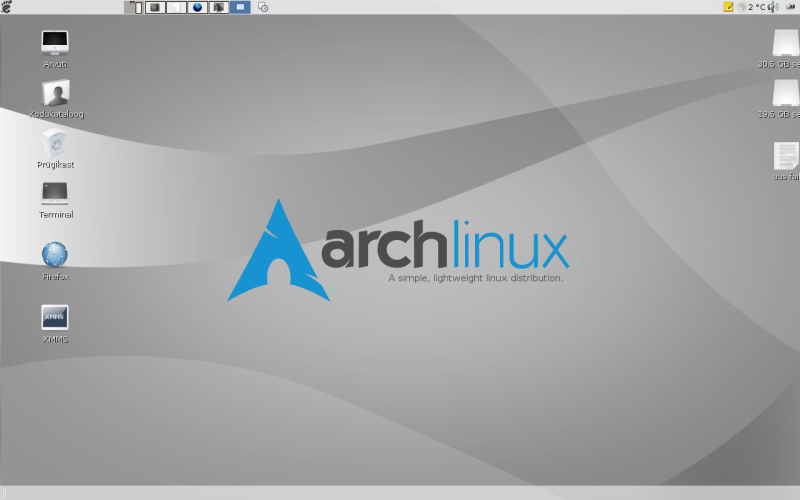Launch web browser globe panel icon
Viewport: 800px width, 500px height.
click(197, 7)
